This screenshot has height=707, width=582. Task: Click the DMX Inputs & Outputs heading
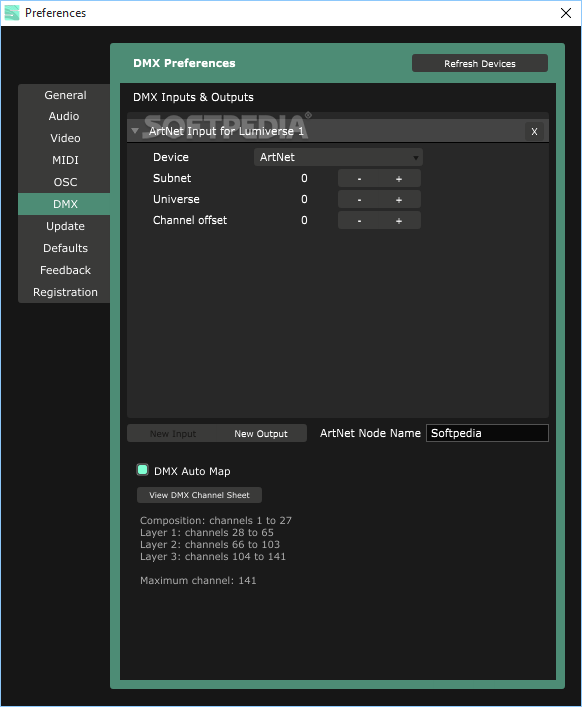pos(193,97)
